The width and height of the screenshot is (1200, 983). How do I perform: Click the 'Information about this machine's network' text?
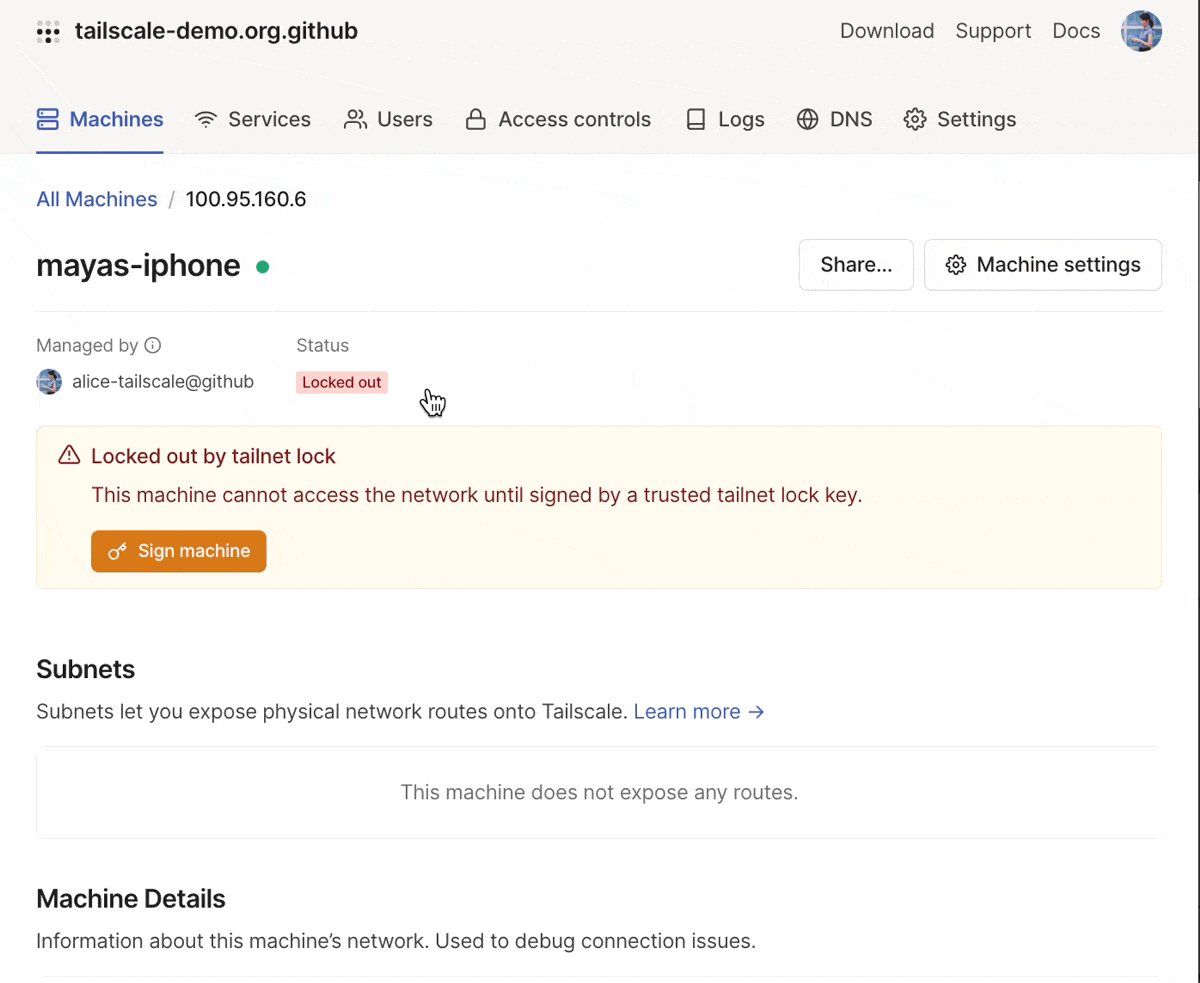[396, 941]
